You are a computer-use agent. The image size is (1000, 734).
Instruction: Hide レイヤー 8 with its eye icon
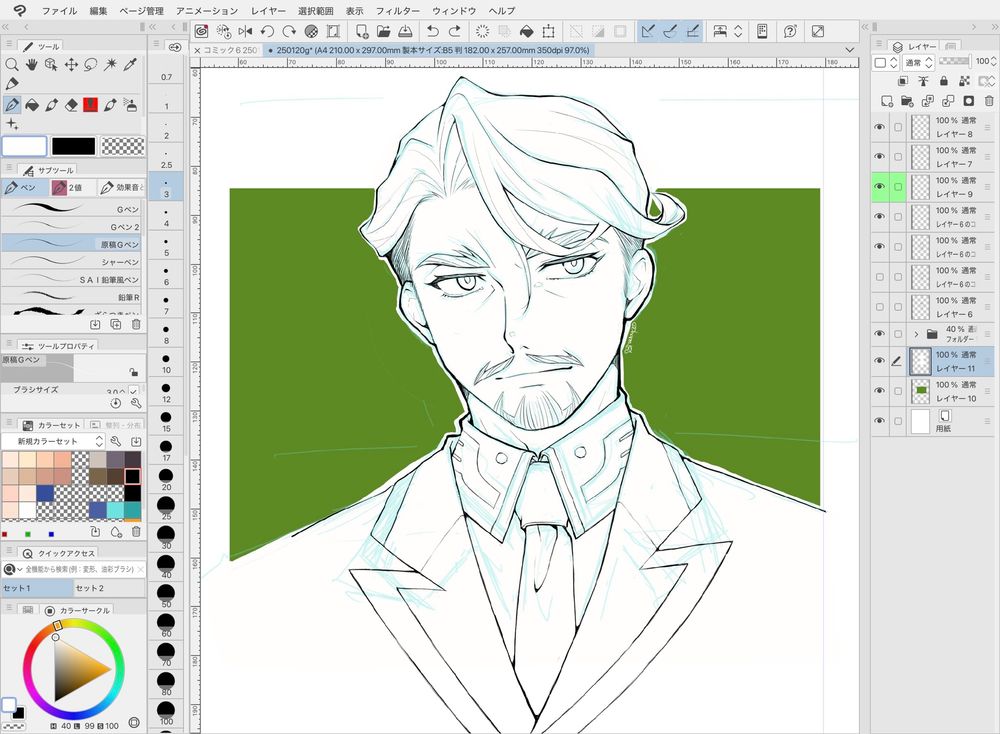880,127
